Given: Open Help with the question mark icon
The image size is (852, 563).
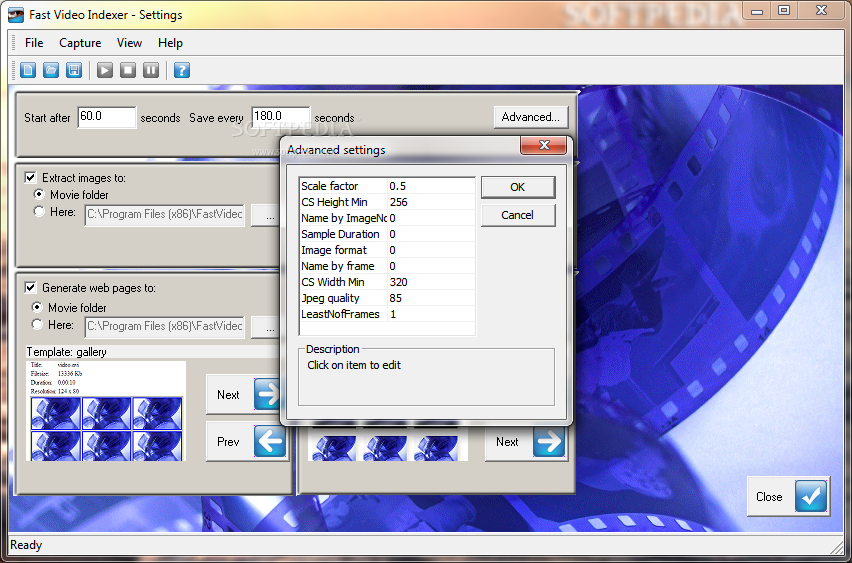Looking at the screenshot, I should coord(182,70).
